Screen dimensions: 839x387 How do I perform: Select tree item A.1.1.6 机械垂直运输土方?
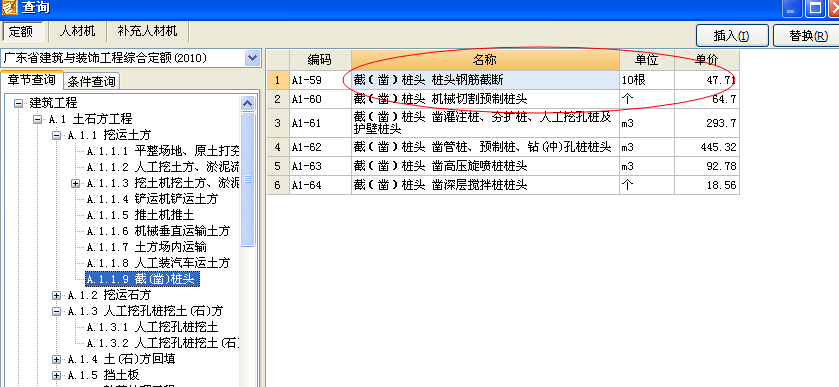click(x=158, y=231)
